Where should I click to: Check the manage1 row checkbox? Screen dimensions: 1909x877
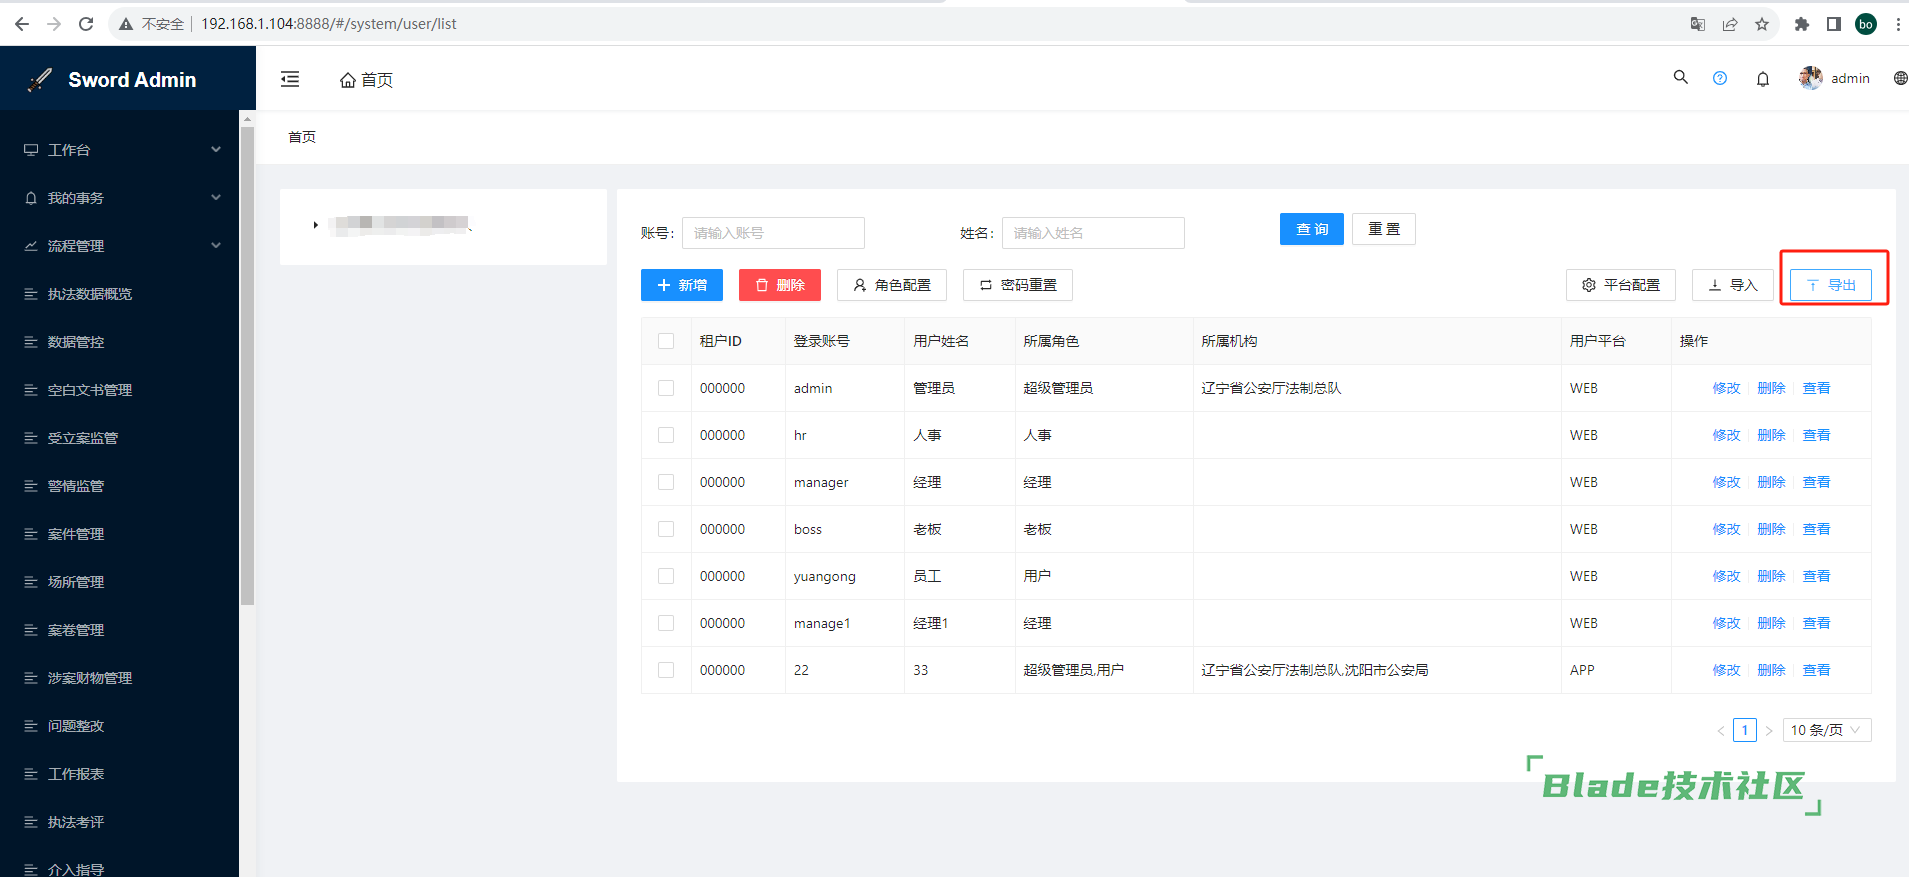(x=666, y=623)
